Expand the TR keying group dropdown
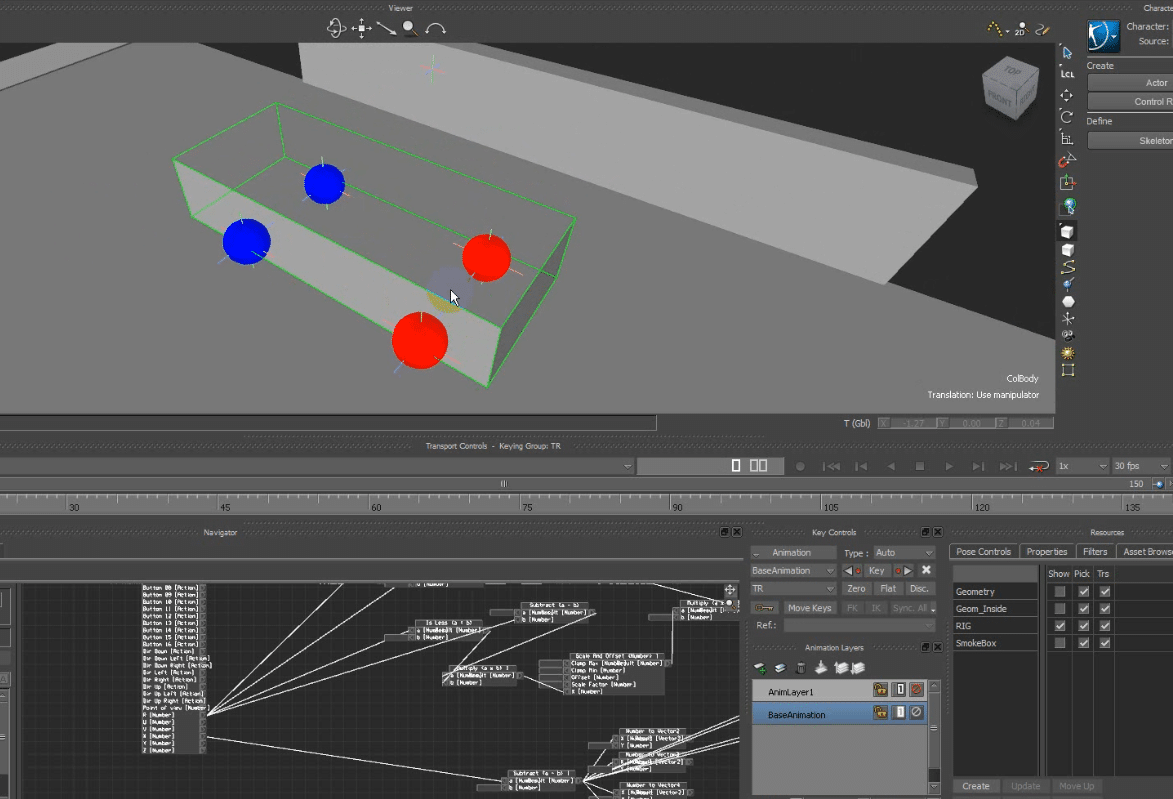This screenshot has height=799, width=1173. point(793,589)
